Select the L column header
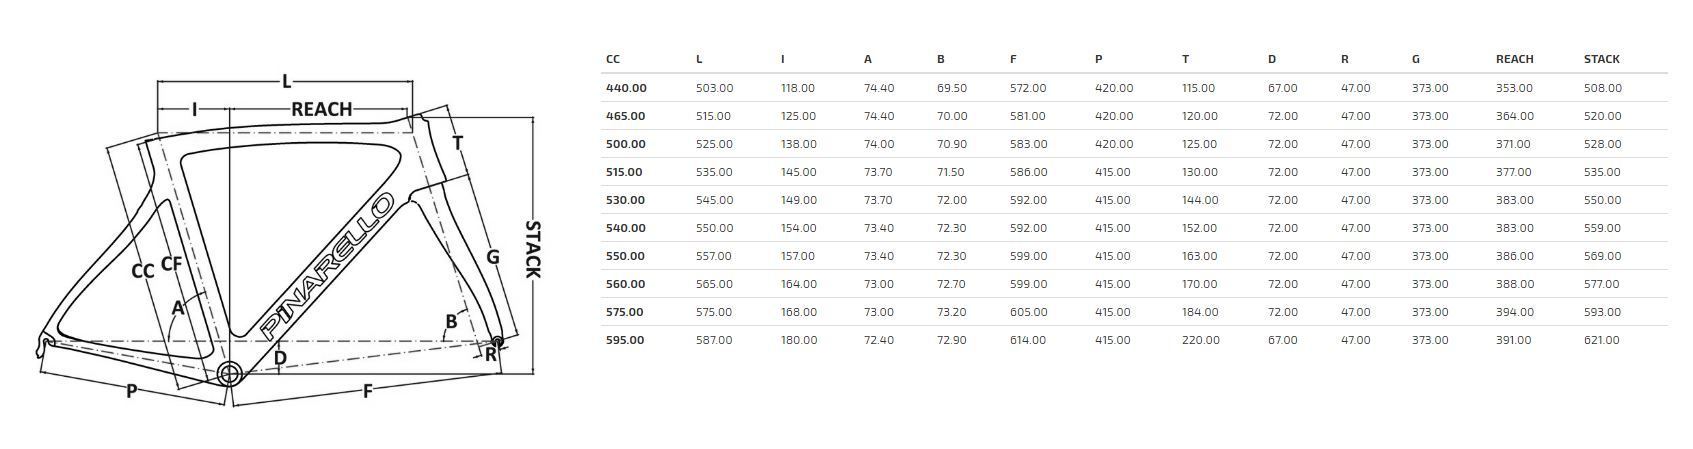Screen dimensions: 1693x449 699,59
